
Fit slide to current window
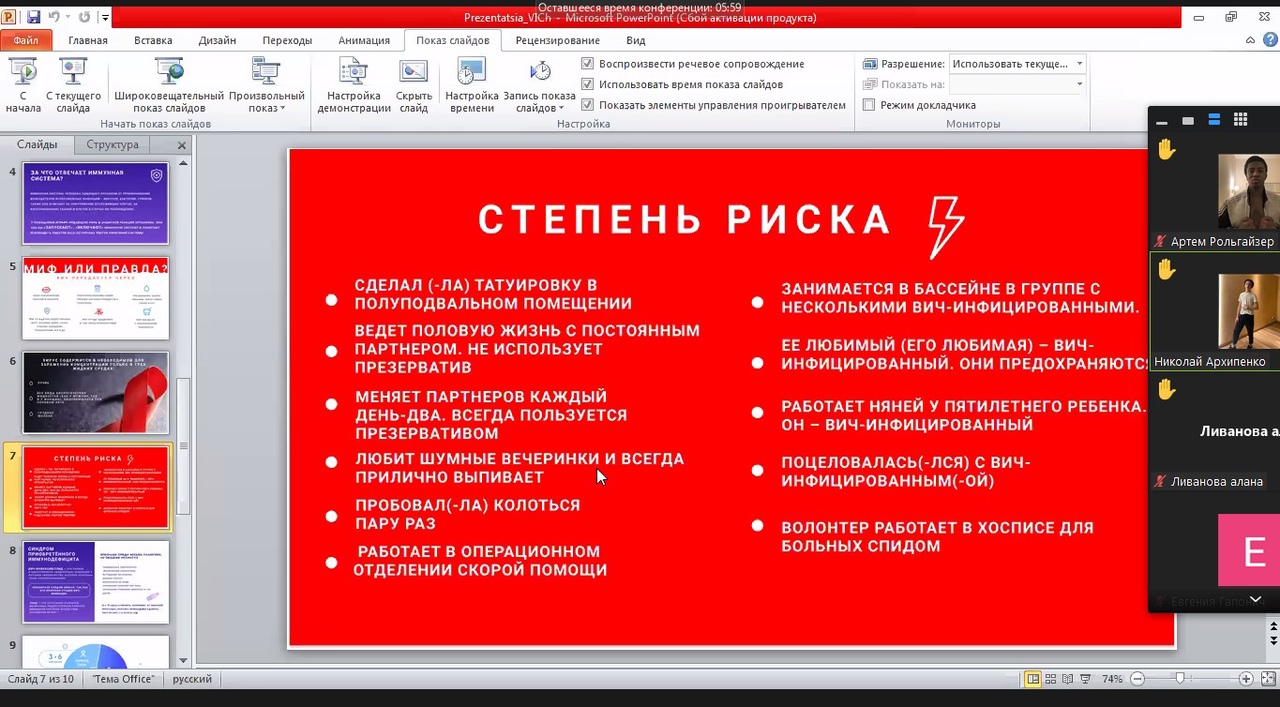point(1267,679)
